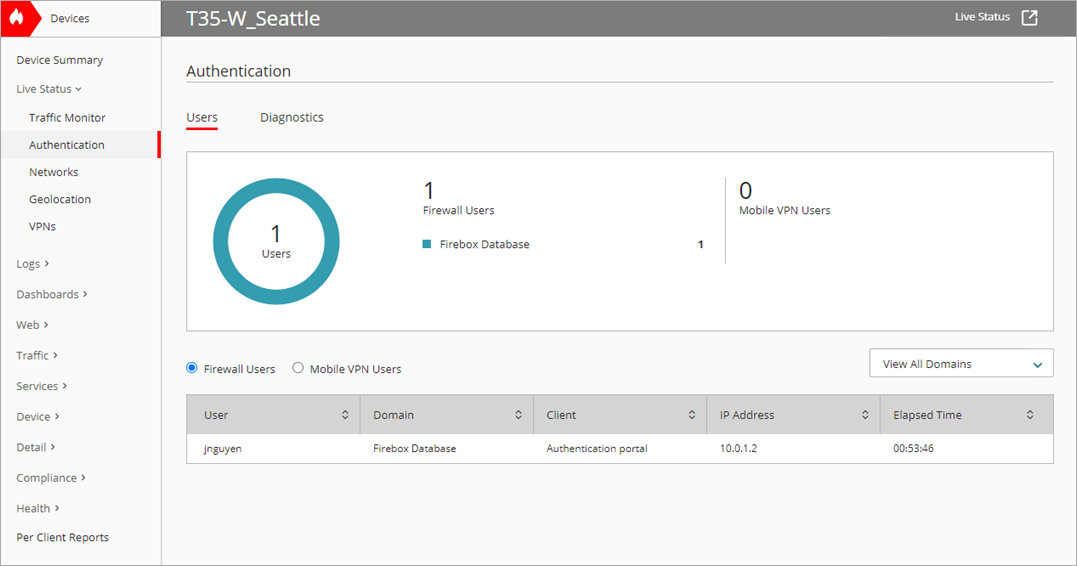This screenshot has width=1077, height=566.
Task: Select the Mobile VPN Users radio button
Action: pyautogui.click(x=298, y=369)
